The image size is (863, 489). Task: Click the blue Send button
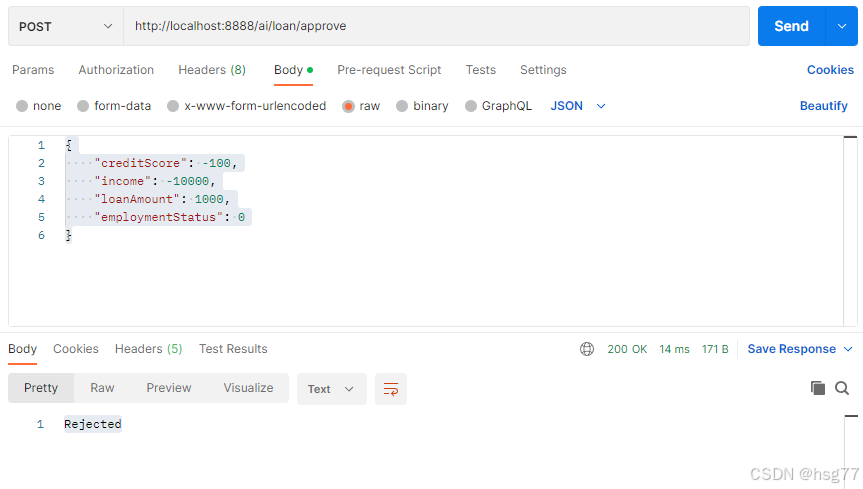tap(791, 26)
